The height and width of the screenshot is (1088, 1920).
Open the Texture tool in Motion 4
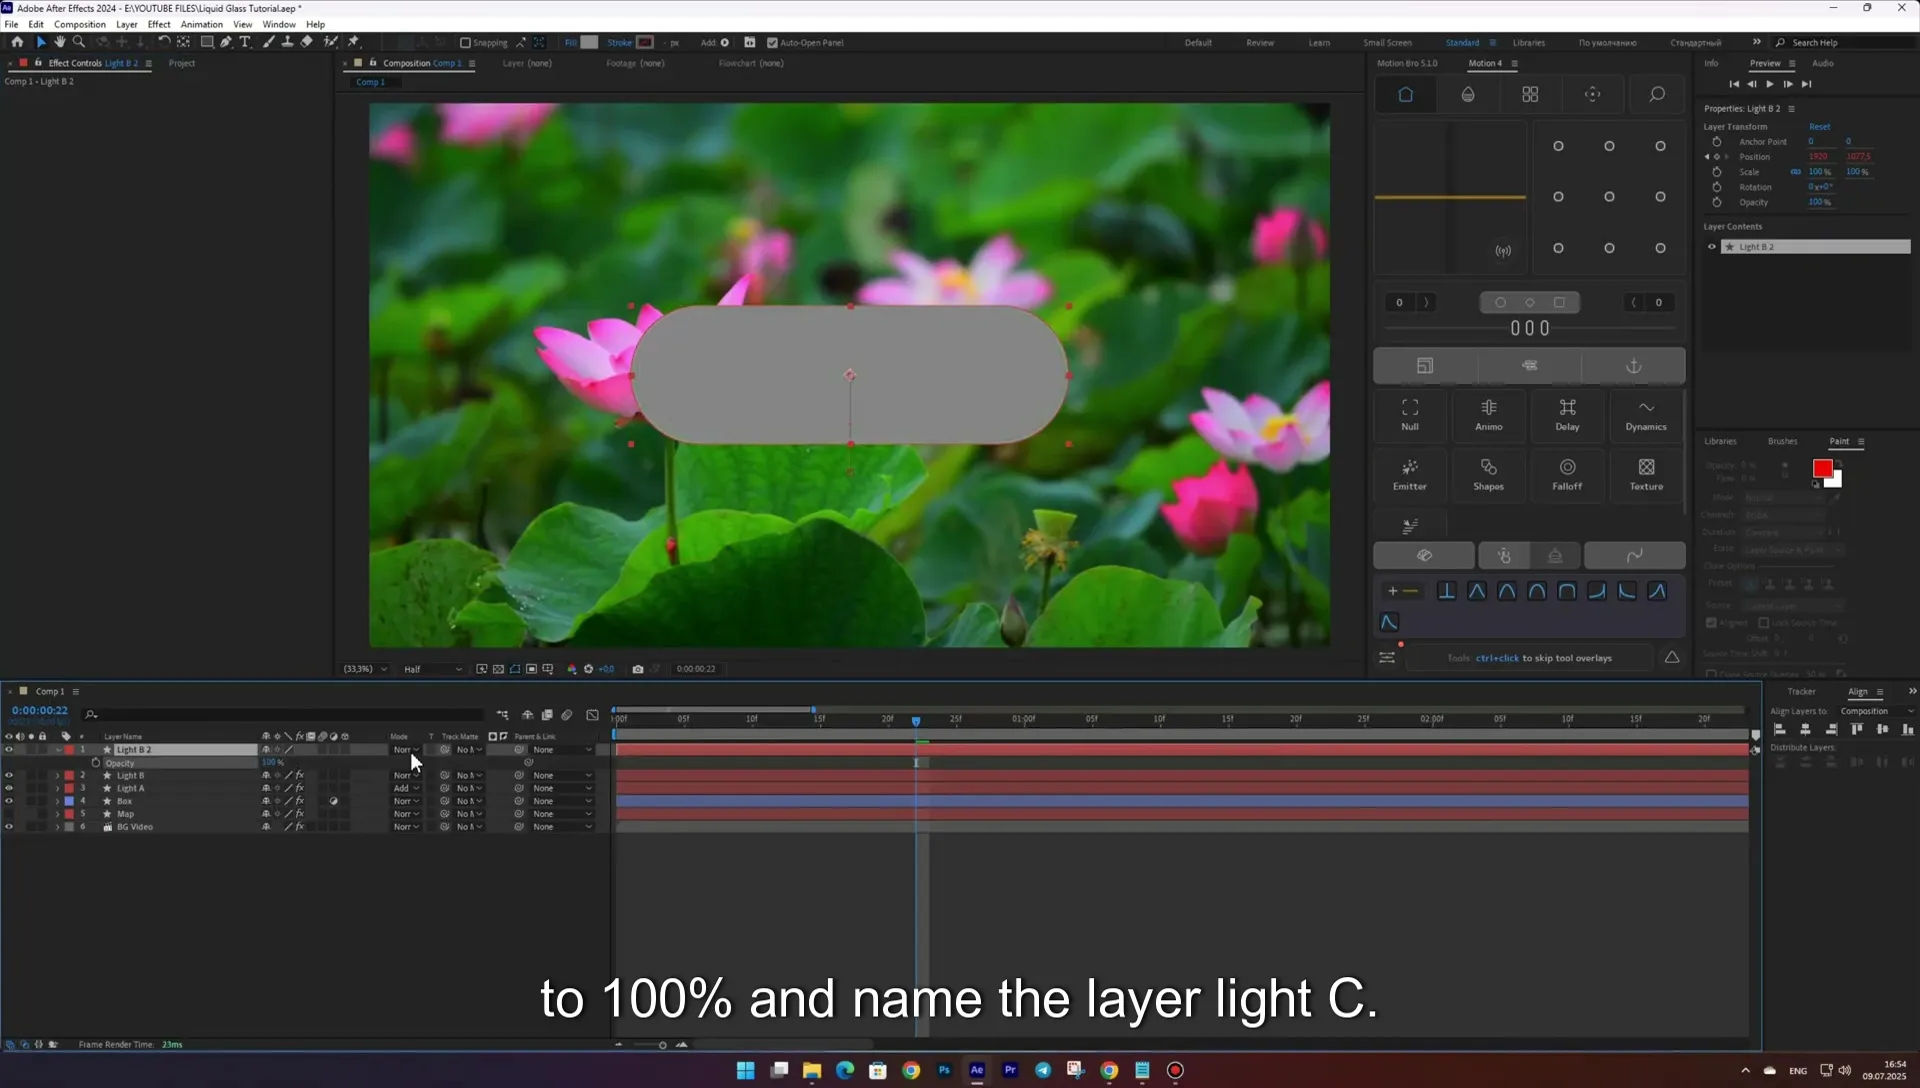[x=1646, y=474]
